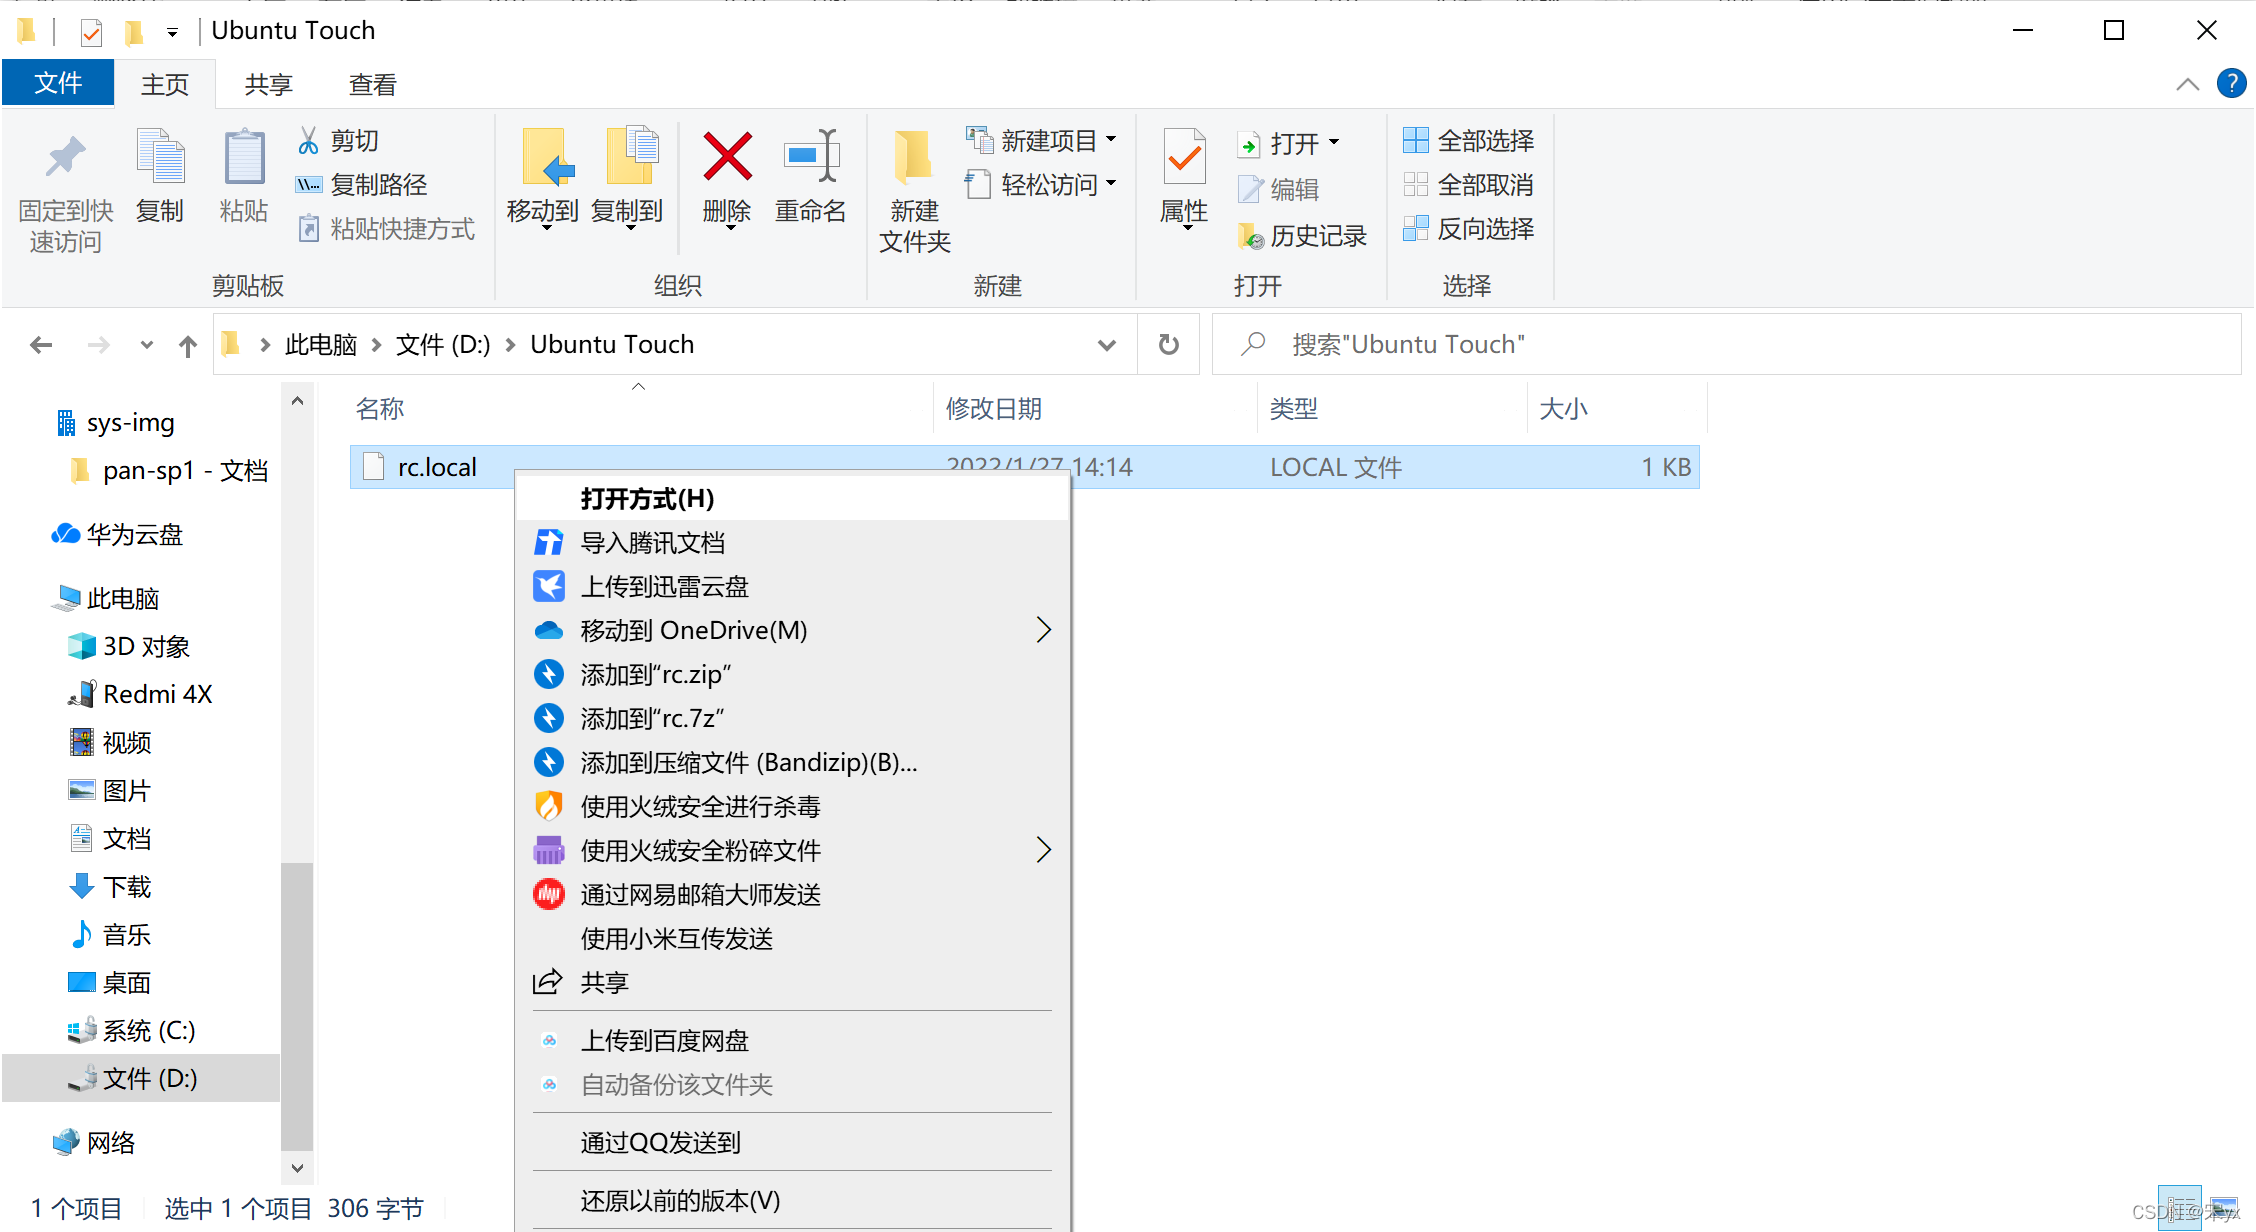The width and height of the screenshot is (2256, 1232).
Task: Click the D: drive breadcrumb
Action: point(443,345)
